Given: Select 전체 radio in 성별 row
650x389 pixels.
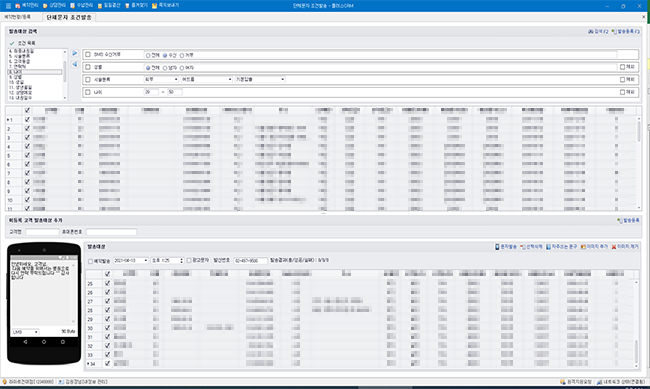Looking at the screenshot, I should 148,68.
